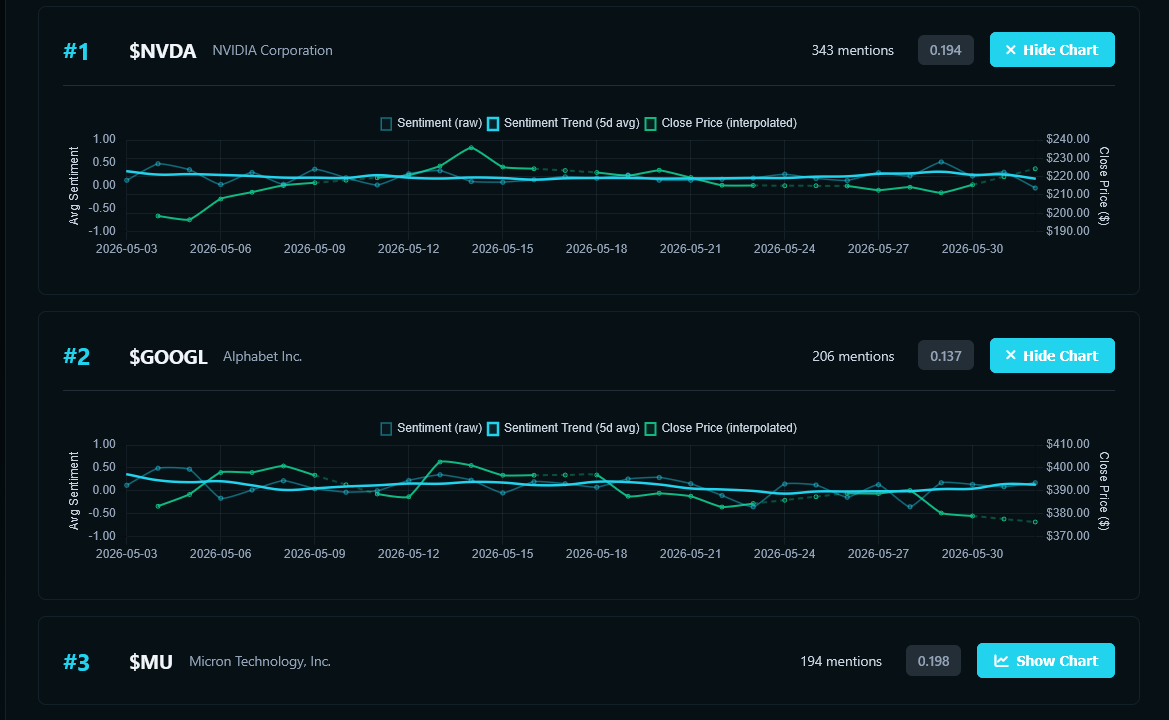Toggle Sentiment (raw) legend in NVDA chart

coord(431,123)
